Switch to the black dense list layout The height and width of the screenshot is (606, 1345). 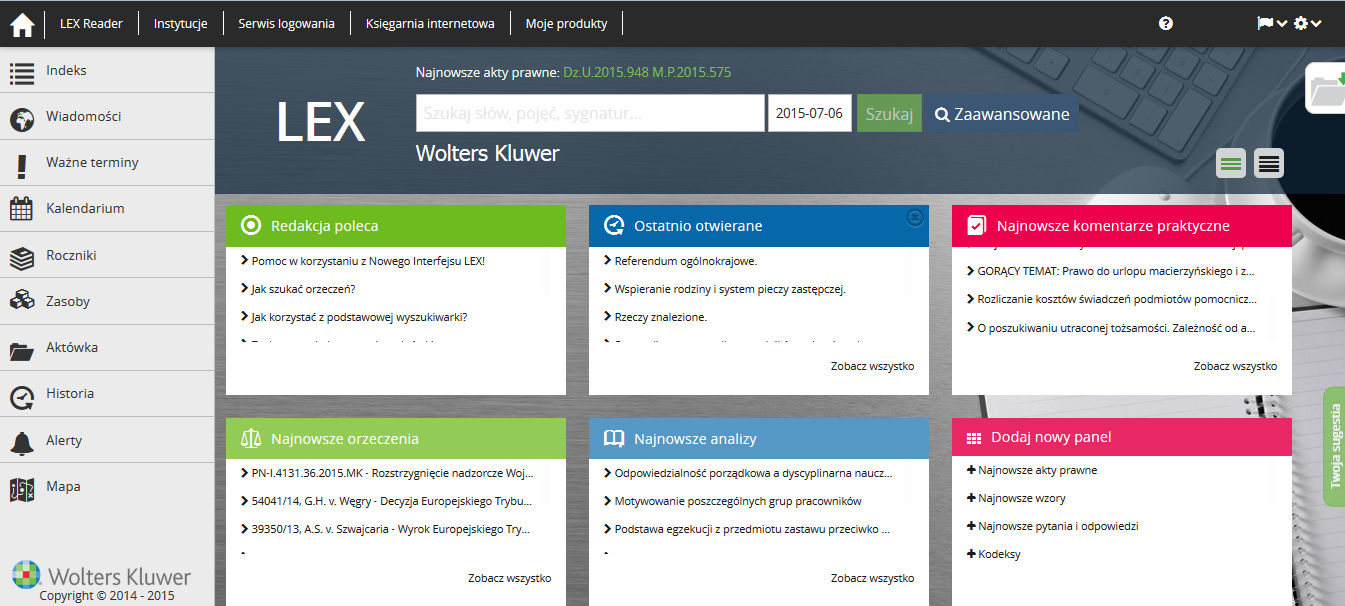pyautogui.click(x=1269, y=163)
